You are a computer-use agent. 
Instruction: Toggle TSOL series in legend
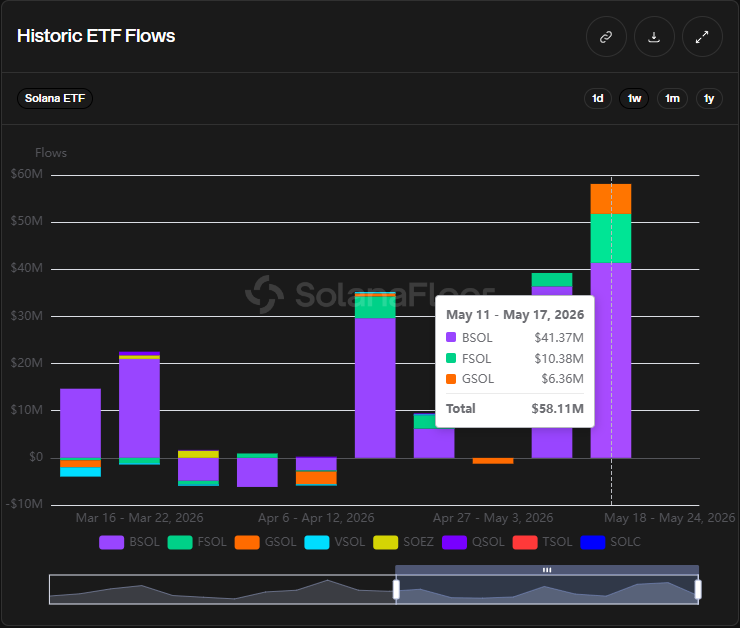coord(542,542)
